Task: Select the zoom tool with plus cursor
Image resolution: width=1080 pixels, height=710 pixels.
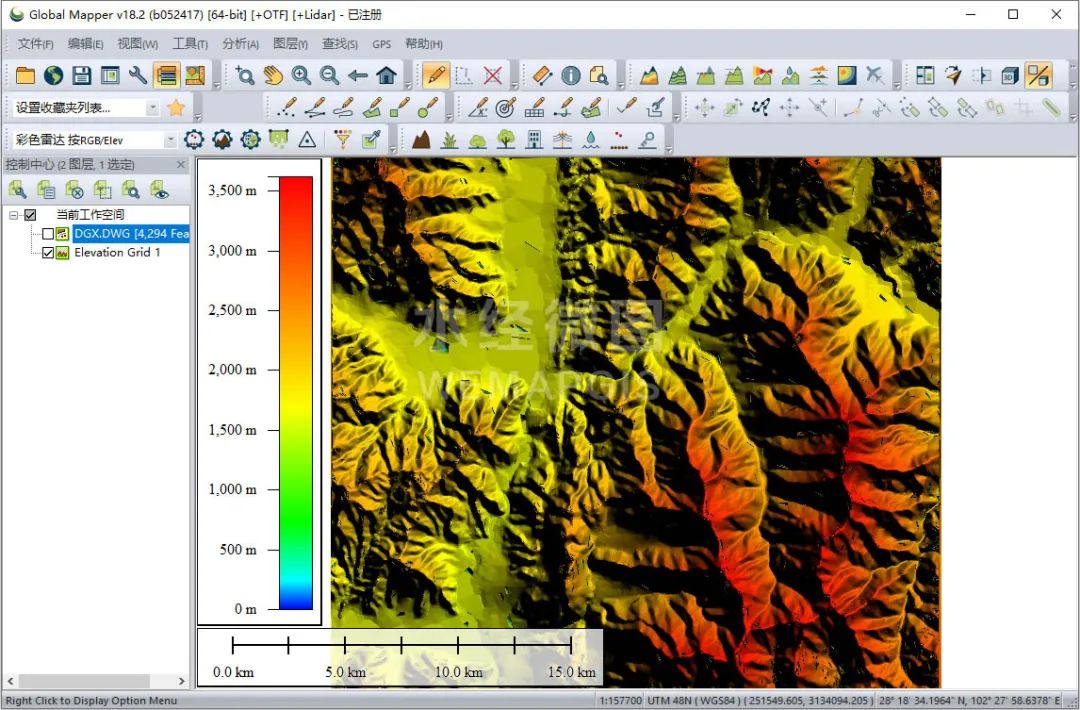Action: (245, 75)
